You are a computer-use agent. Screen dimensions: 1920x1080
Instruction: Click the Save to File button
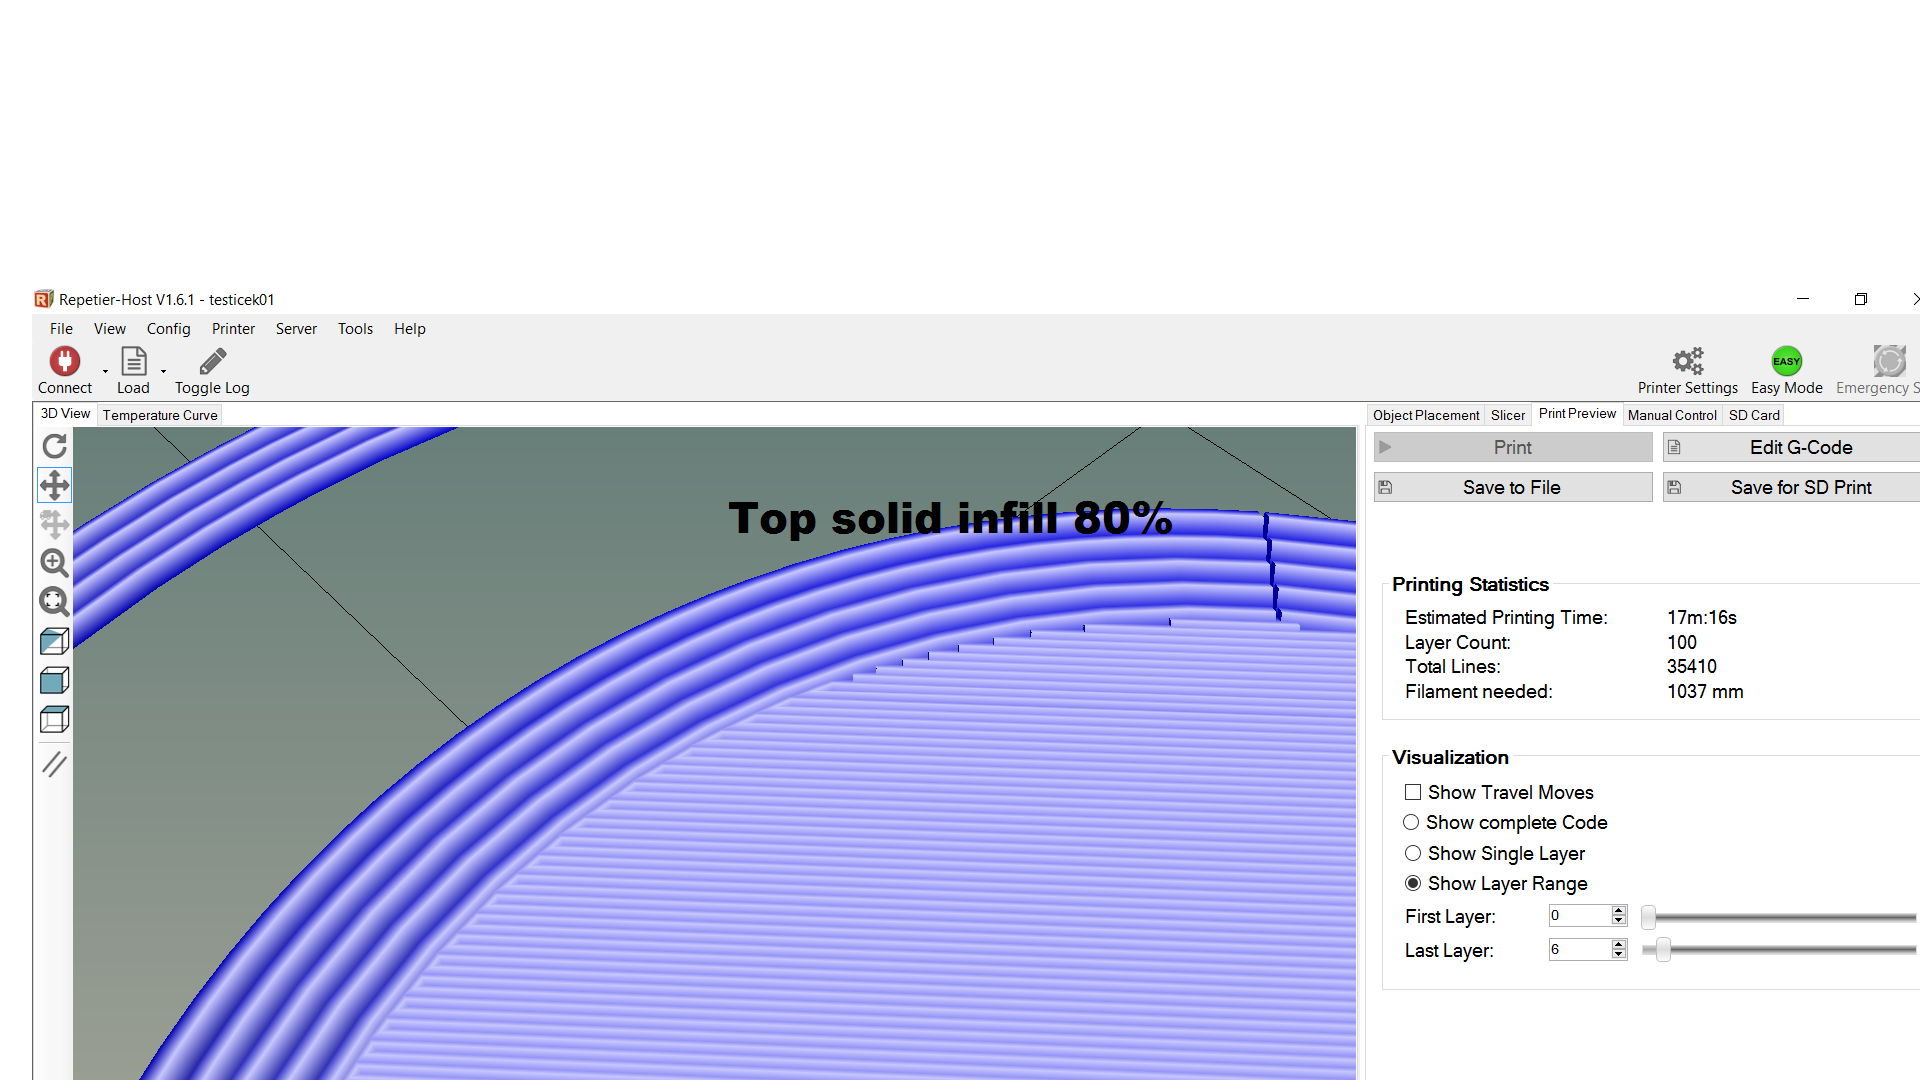pos(1512,487)
